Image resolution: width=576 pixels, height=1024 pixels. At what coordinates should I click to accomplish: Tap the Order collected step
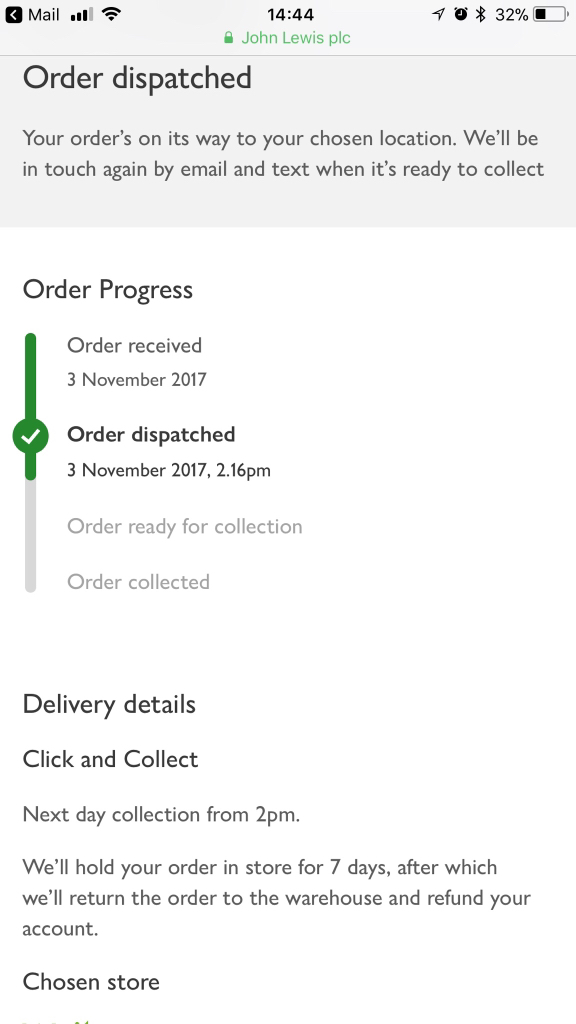coord(138,582)
